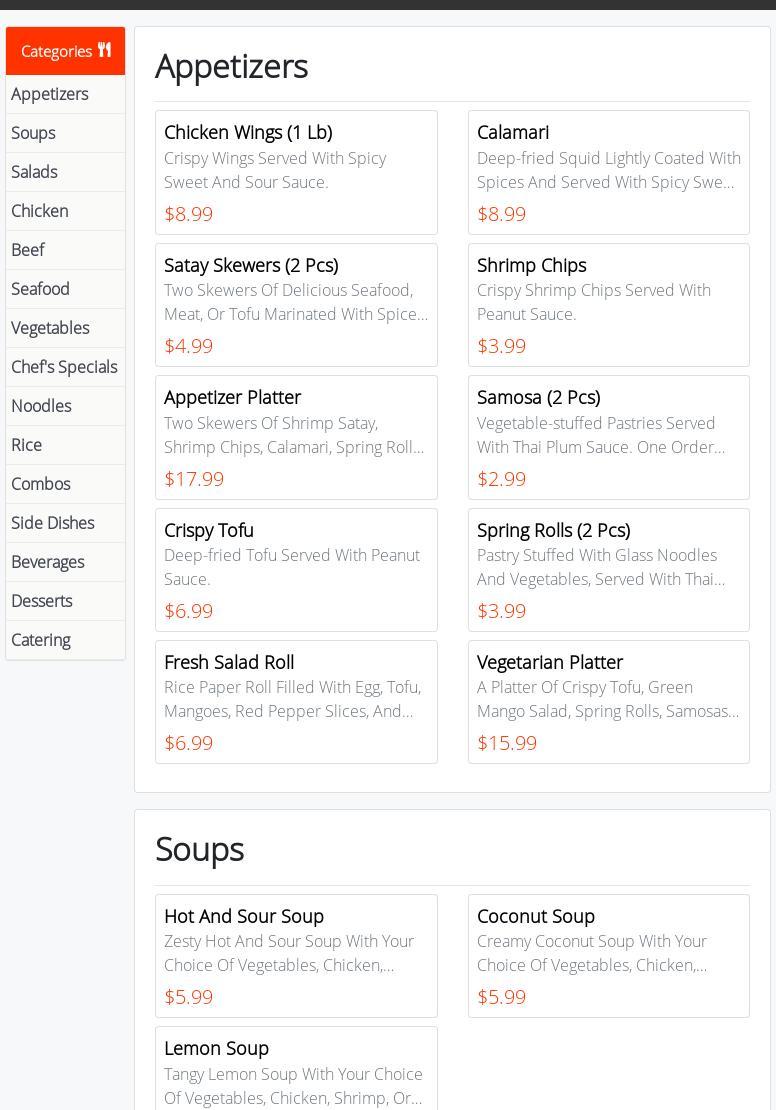This screenshot has width=776, height=1110.
Task: Pick the Satay Skewers (2 Pcs) card
Action: tap(296, 305)
